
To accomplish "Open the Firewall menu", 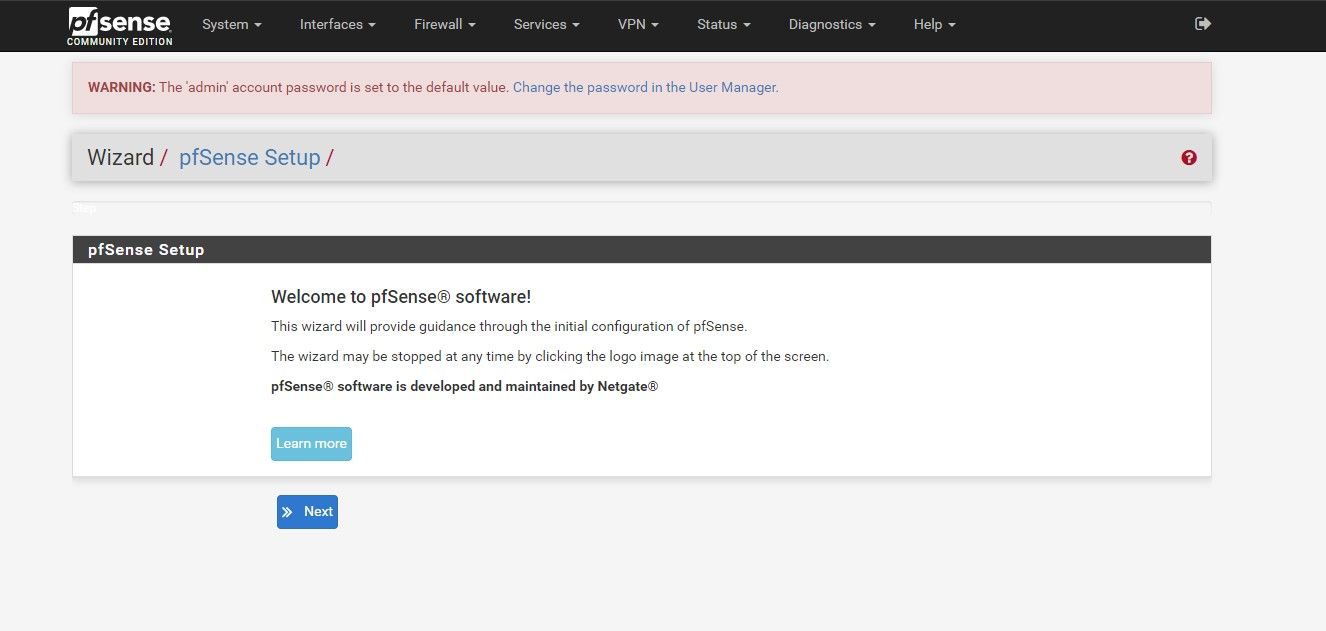I will click(x=445, y=25).
